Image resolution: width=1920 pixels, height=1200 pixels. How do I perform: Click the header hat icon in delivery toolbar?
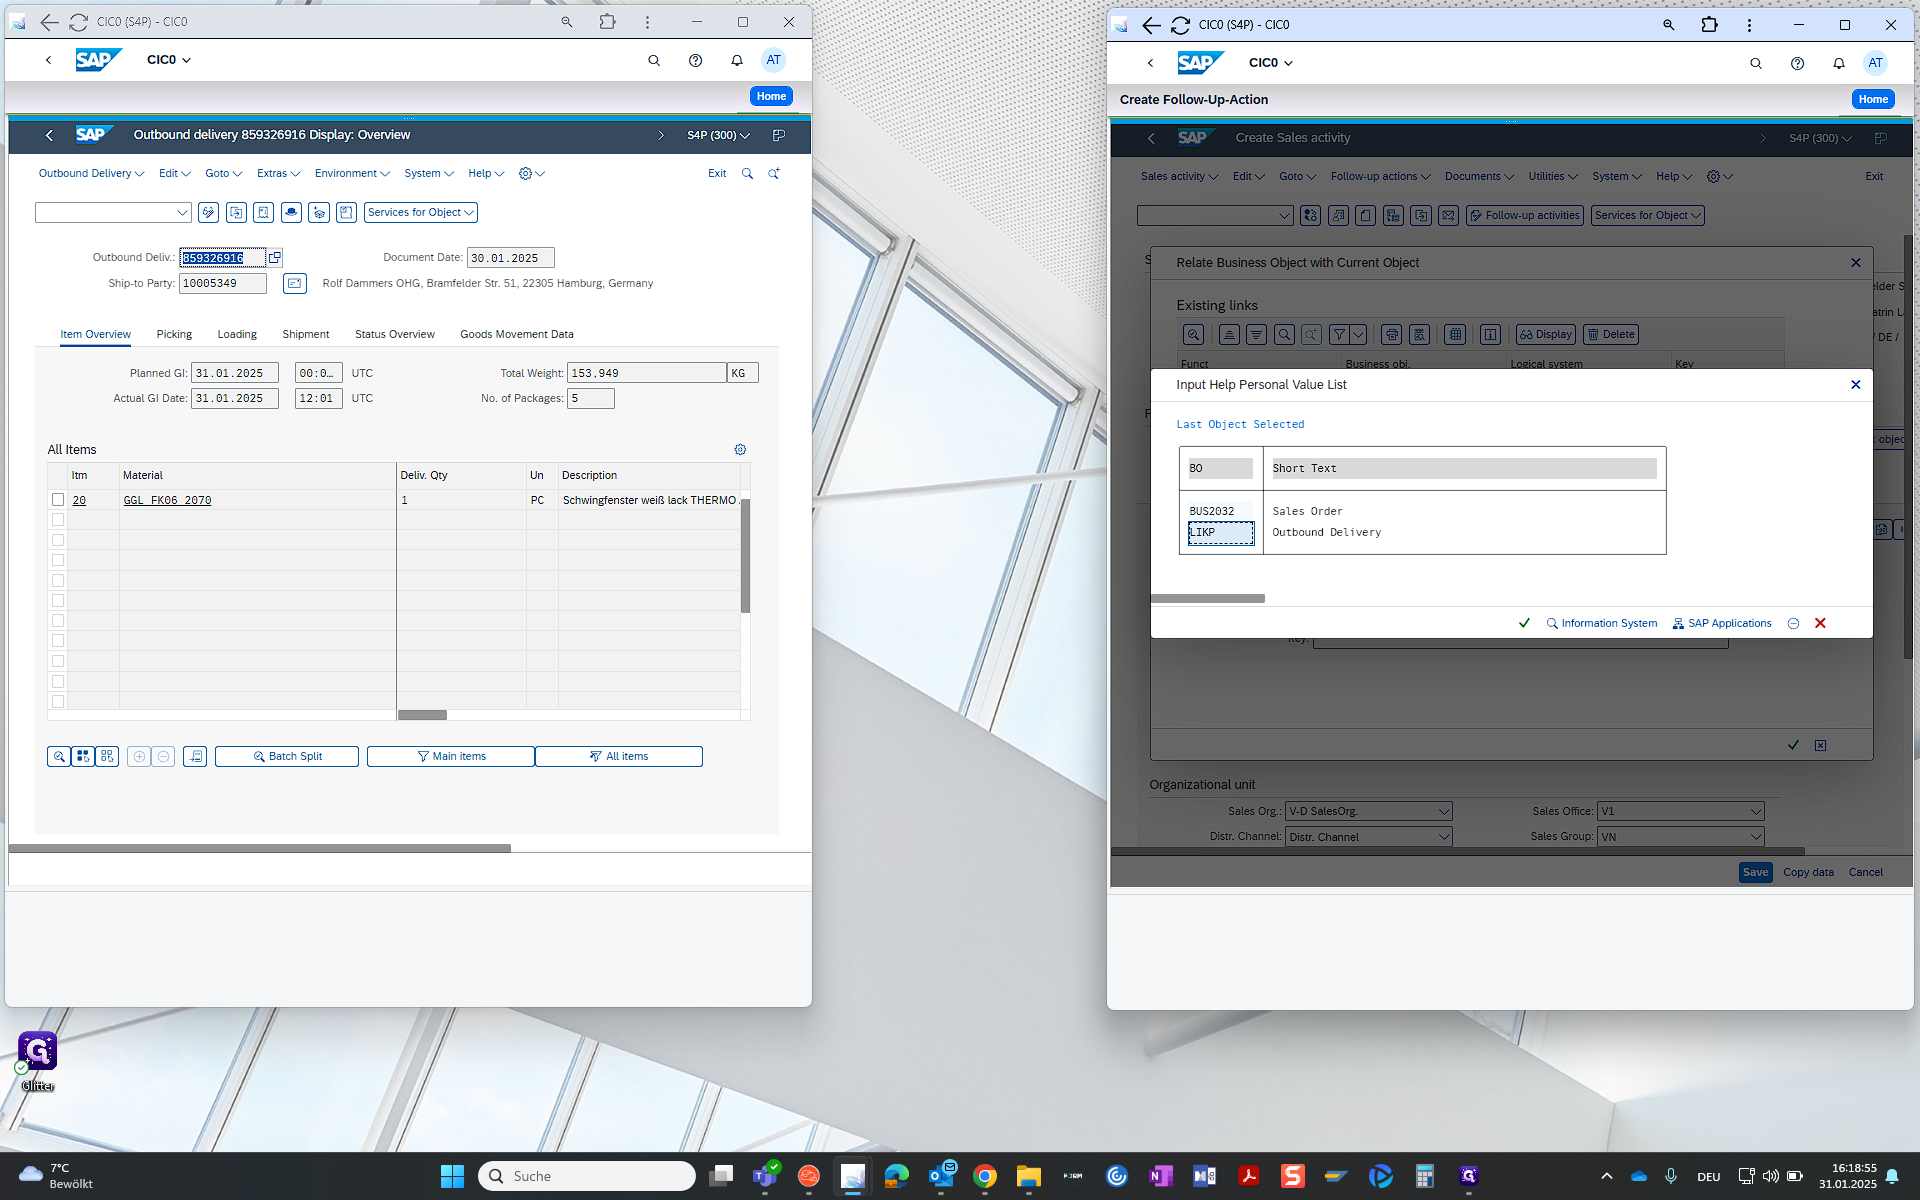291,212
